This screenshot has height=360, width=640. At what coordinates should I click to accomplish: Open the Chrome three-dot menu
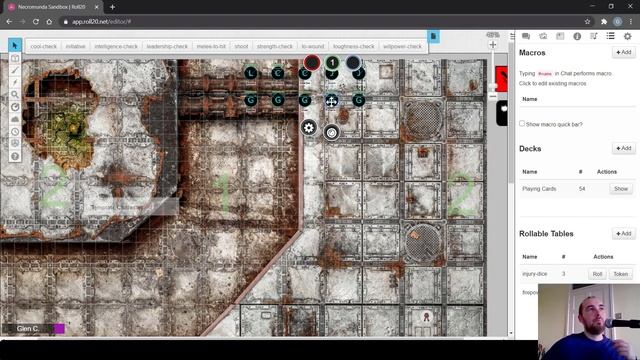coord(631,22)
